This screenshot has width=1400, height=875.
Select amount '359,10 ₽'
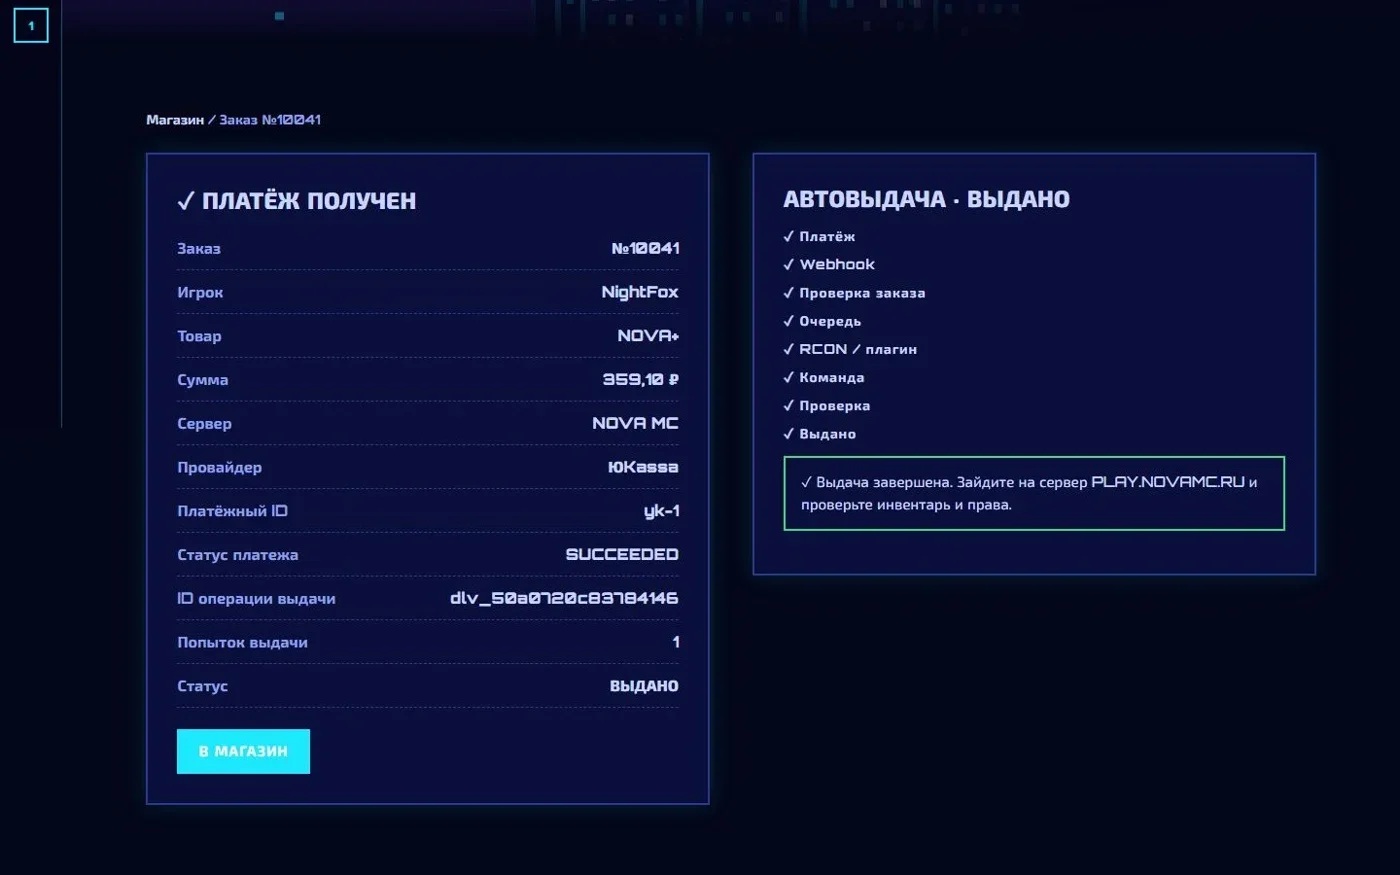(641, 380)
